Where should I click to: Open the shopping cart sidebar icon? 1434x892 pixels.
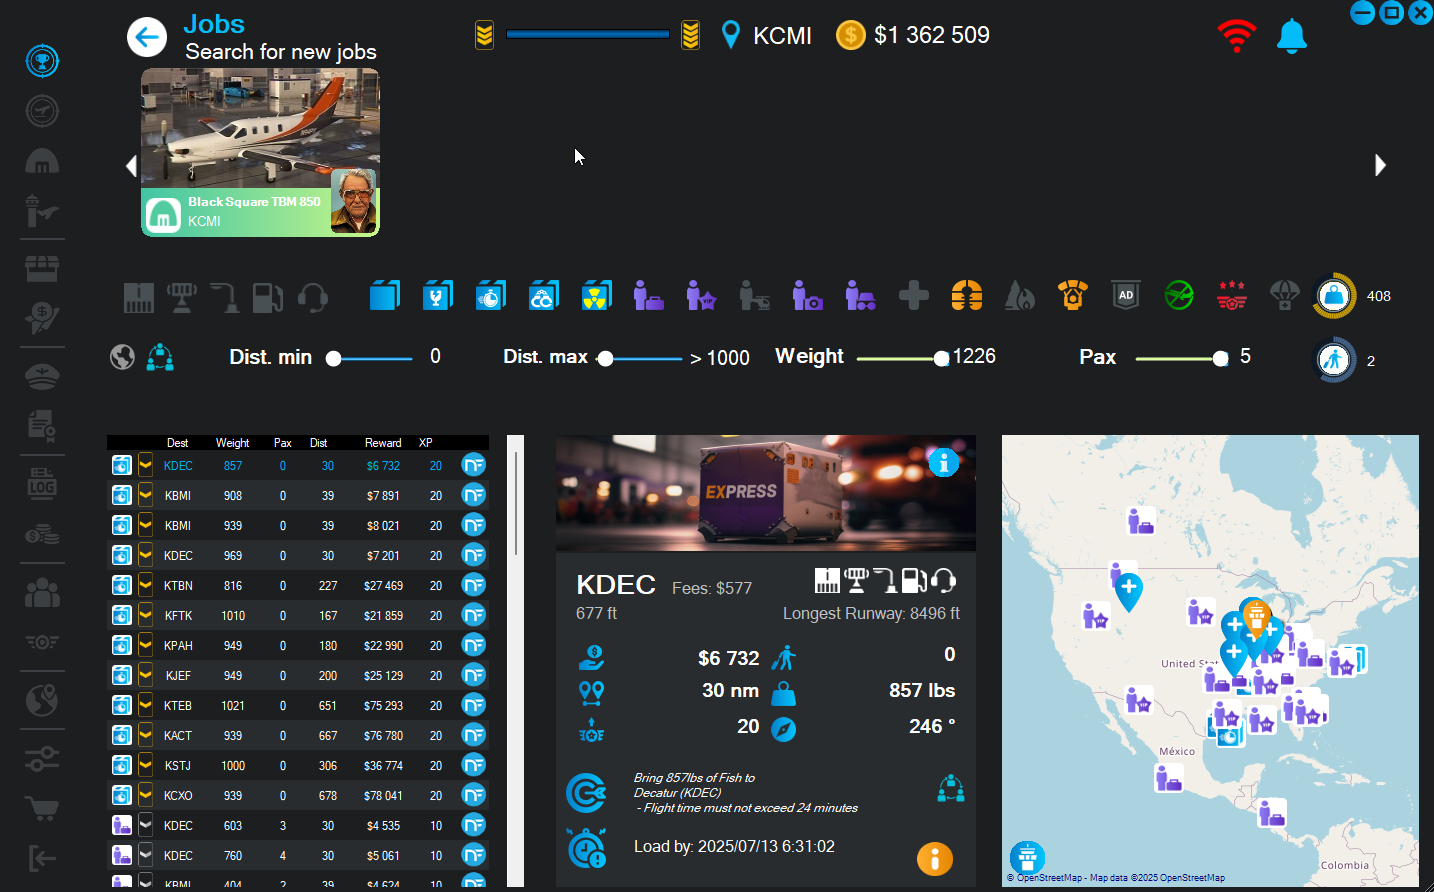42,808
